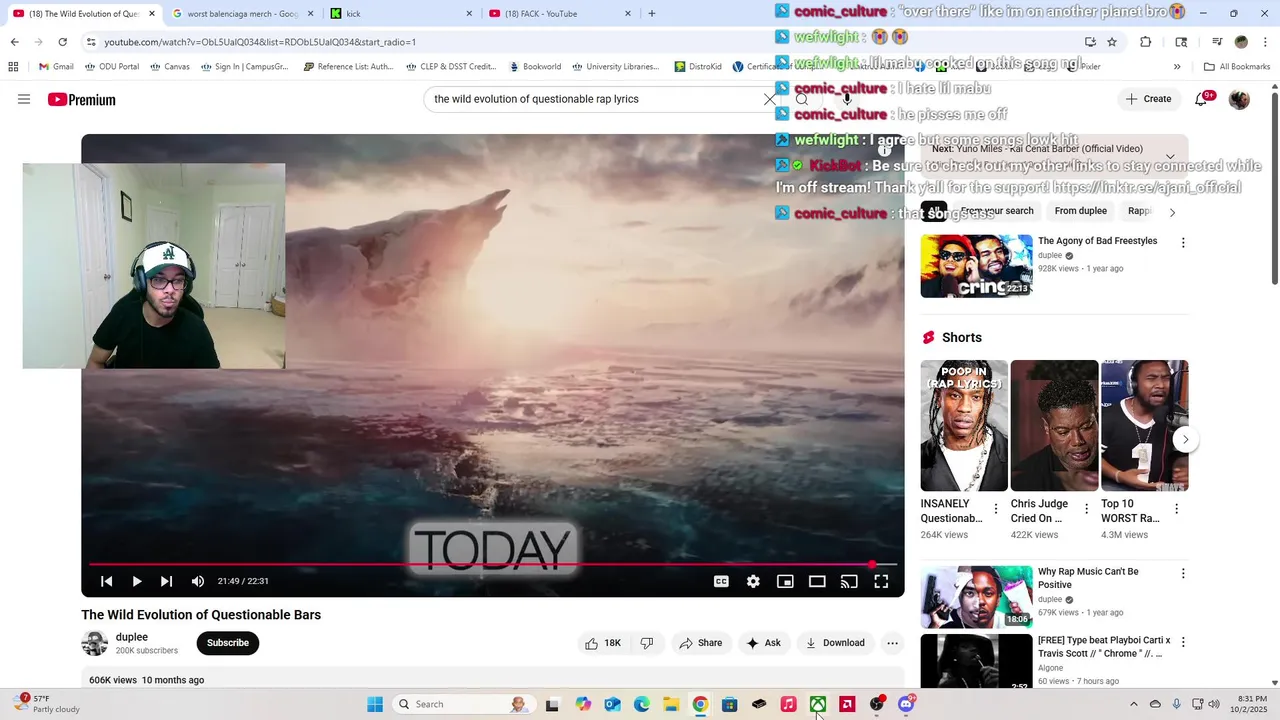1280x720 pixels.
Task: Open File Explorer from the taskbar
Action: (x=671, y=704)
